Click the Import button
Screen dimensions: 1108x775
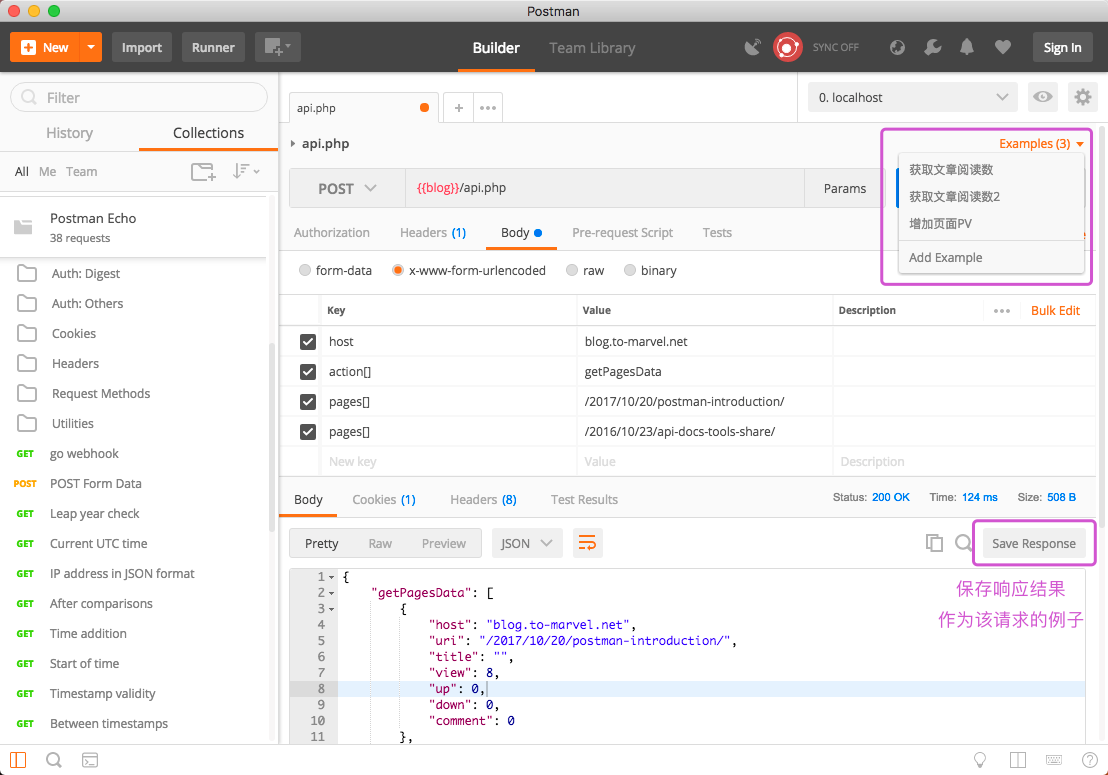(x=142, y=47)
